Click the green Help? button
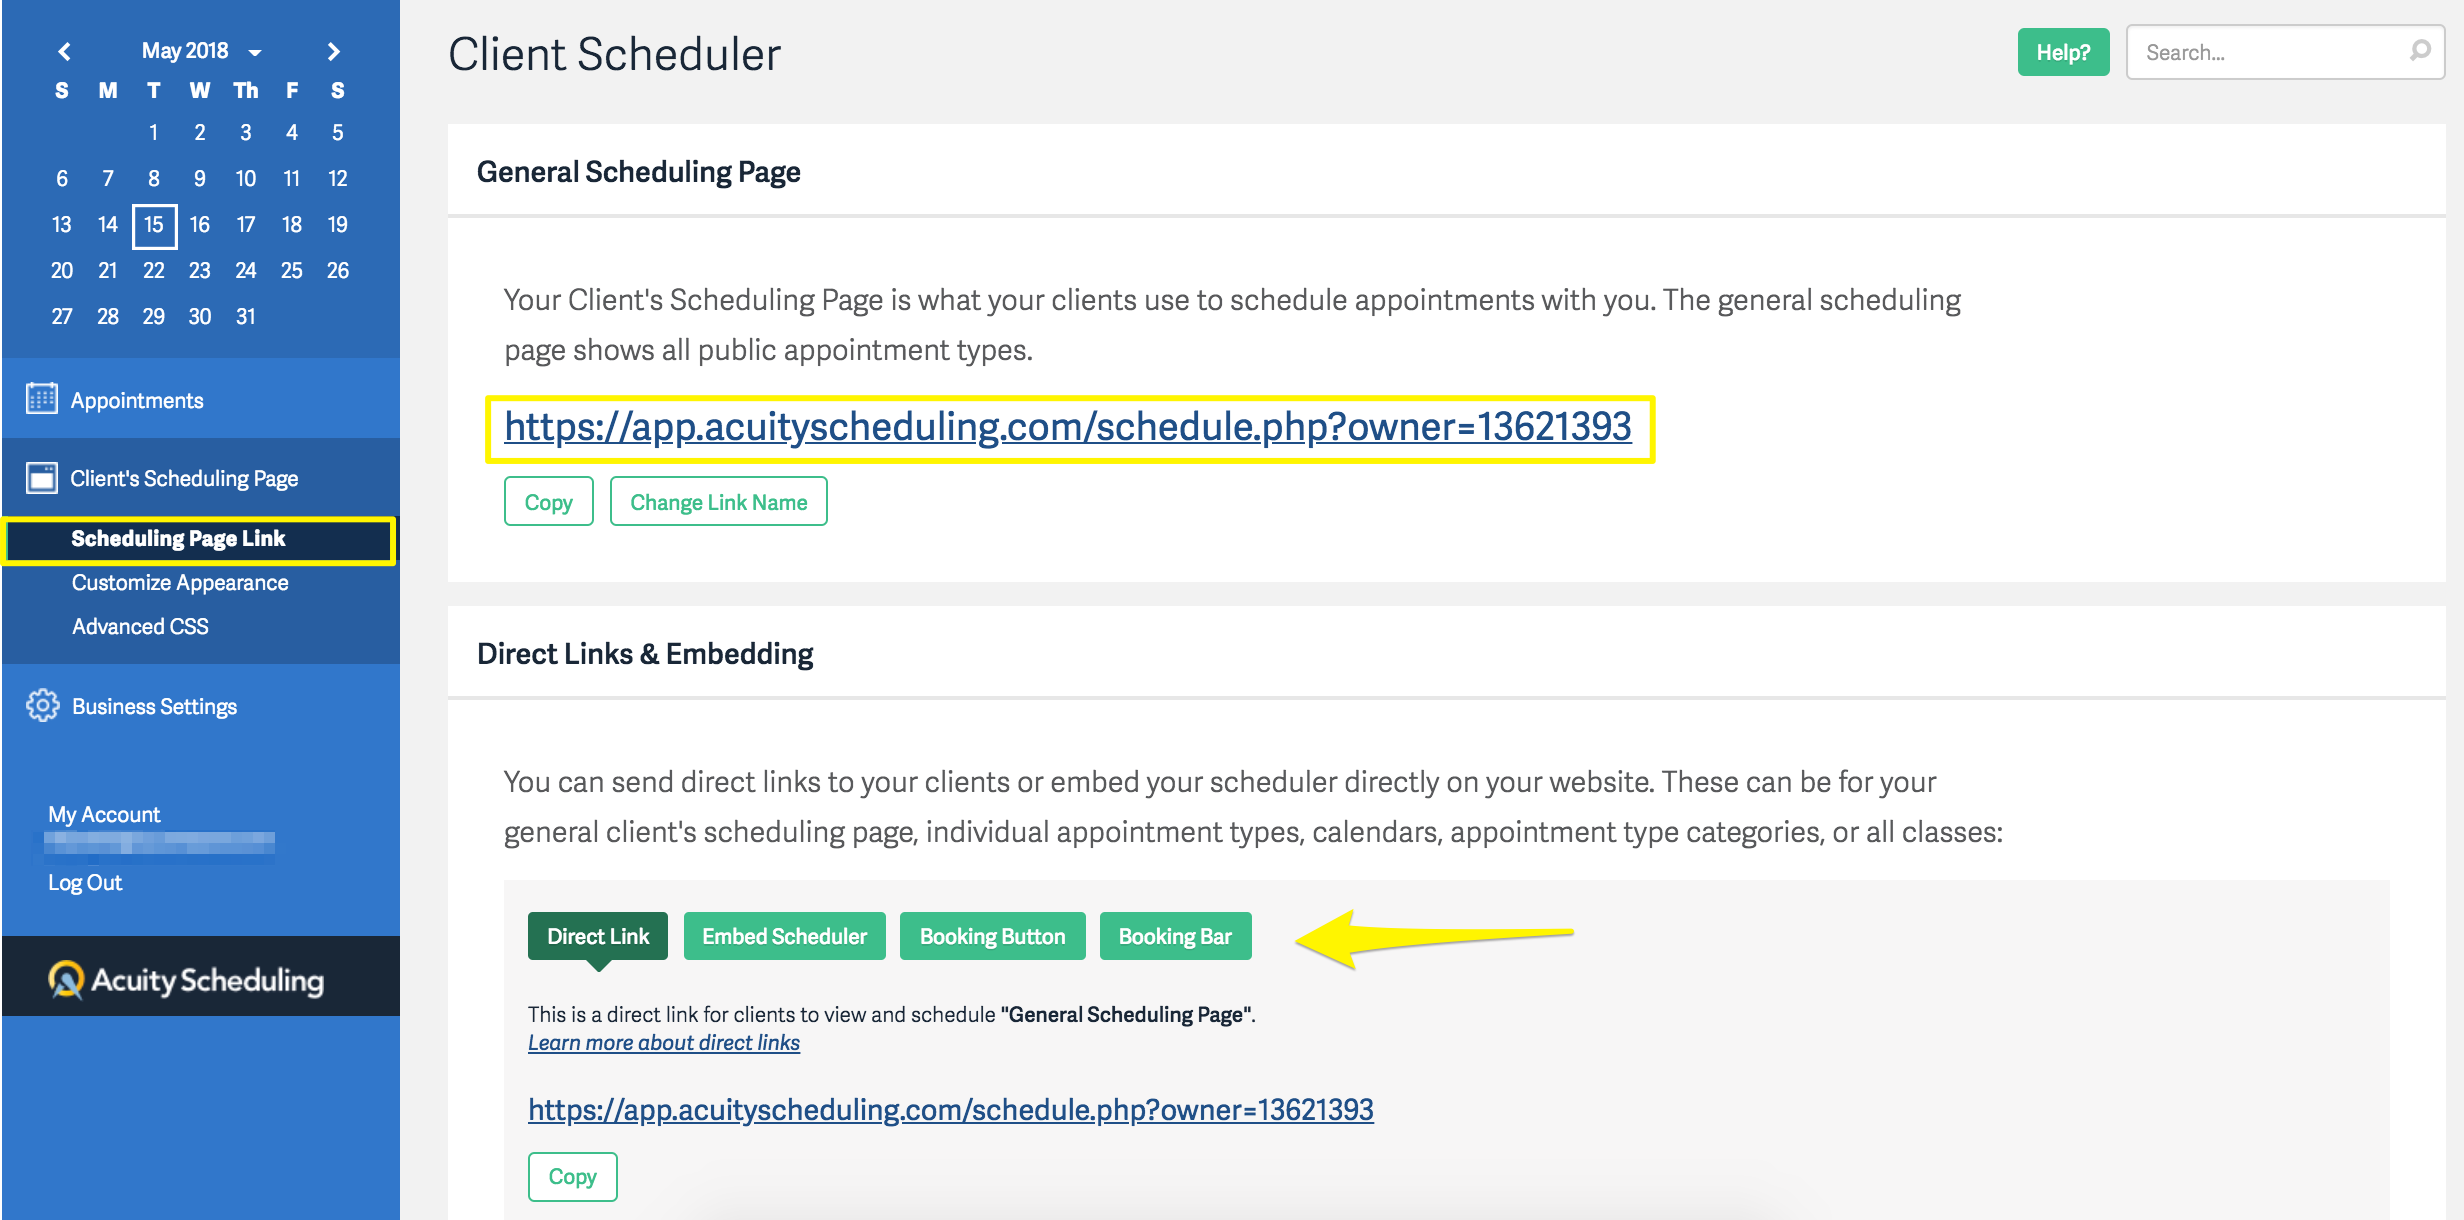Image resolution: width=2464 pixels, height=1220 pixels. (x=2062, y=52)
